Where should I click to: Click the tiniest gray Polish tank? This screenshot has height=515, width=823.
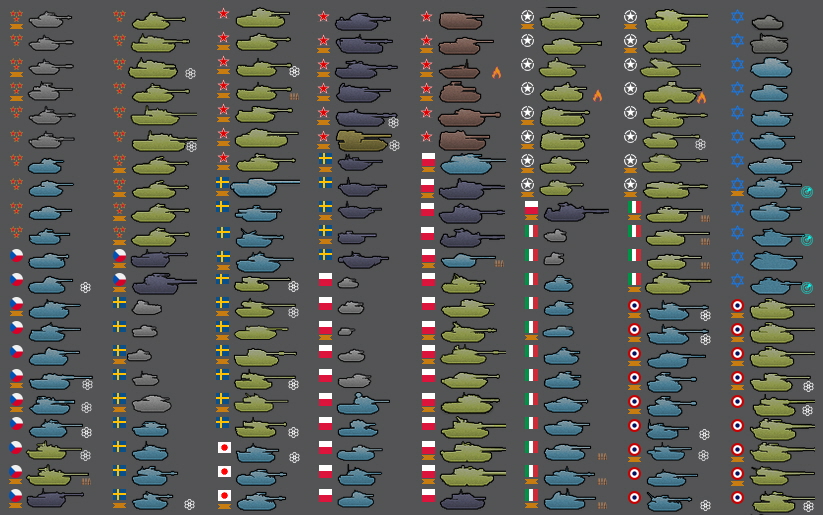[346, 331]
